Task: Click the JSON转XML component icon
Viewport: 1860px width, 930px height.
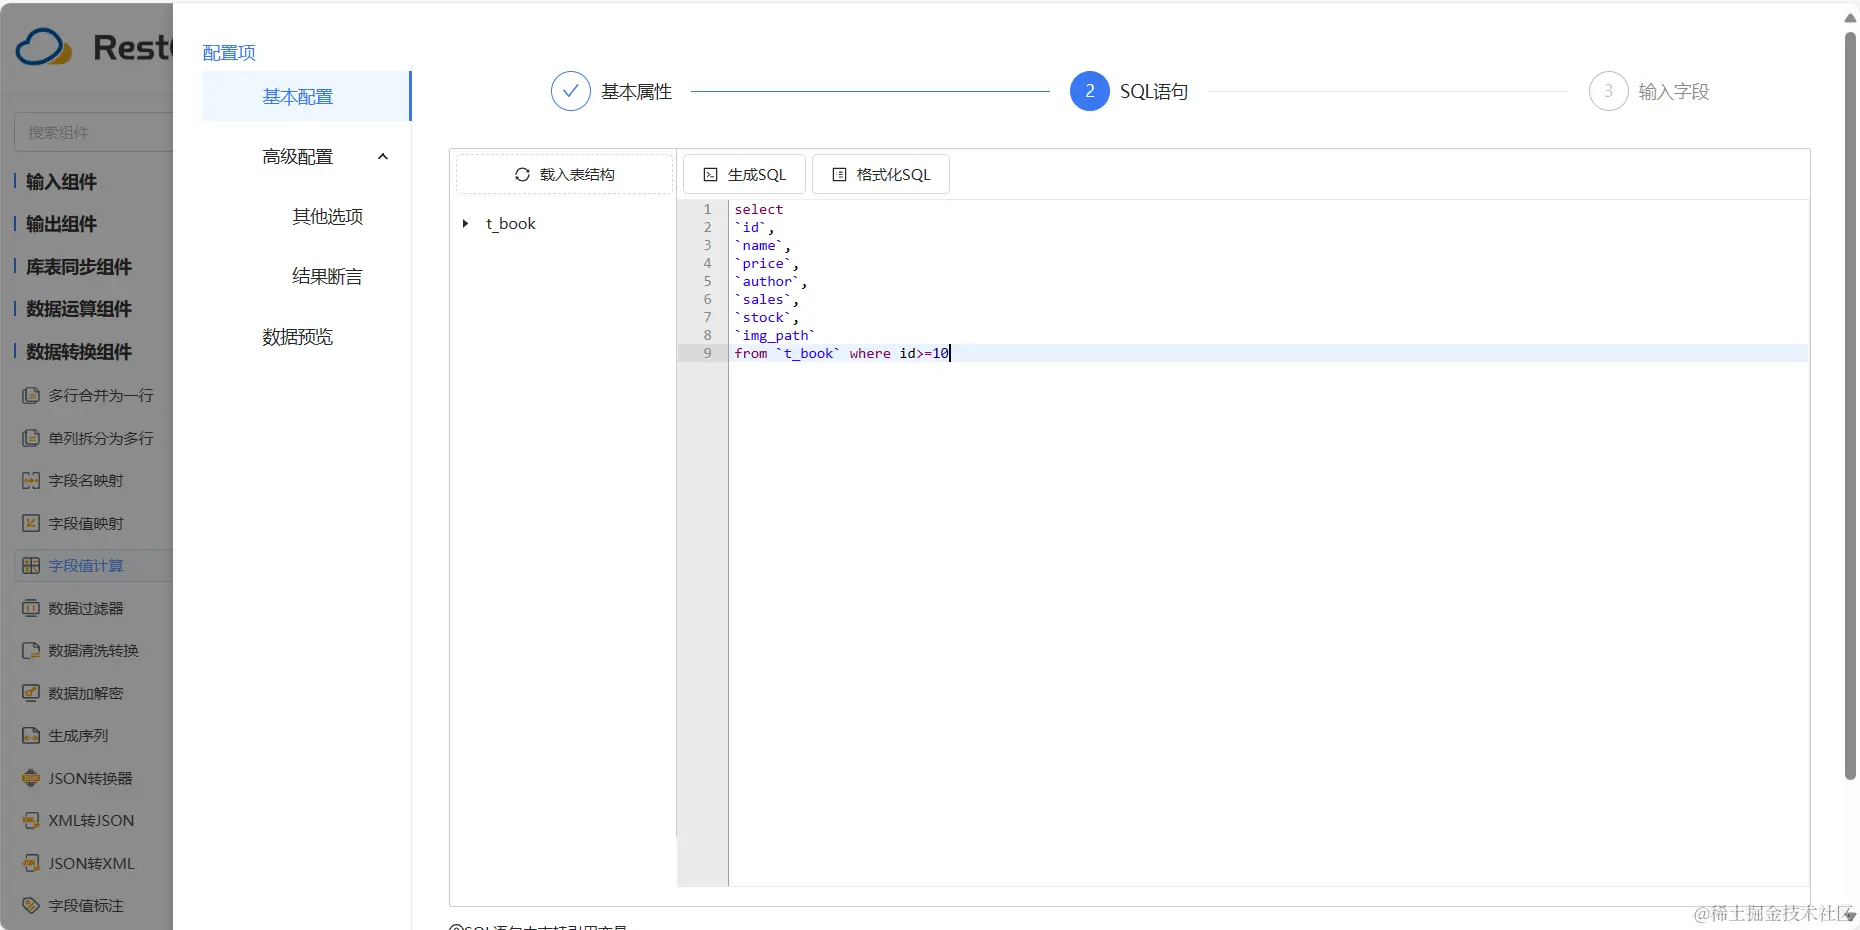Action: [x=31, y=863]
